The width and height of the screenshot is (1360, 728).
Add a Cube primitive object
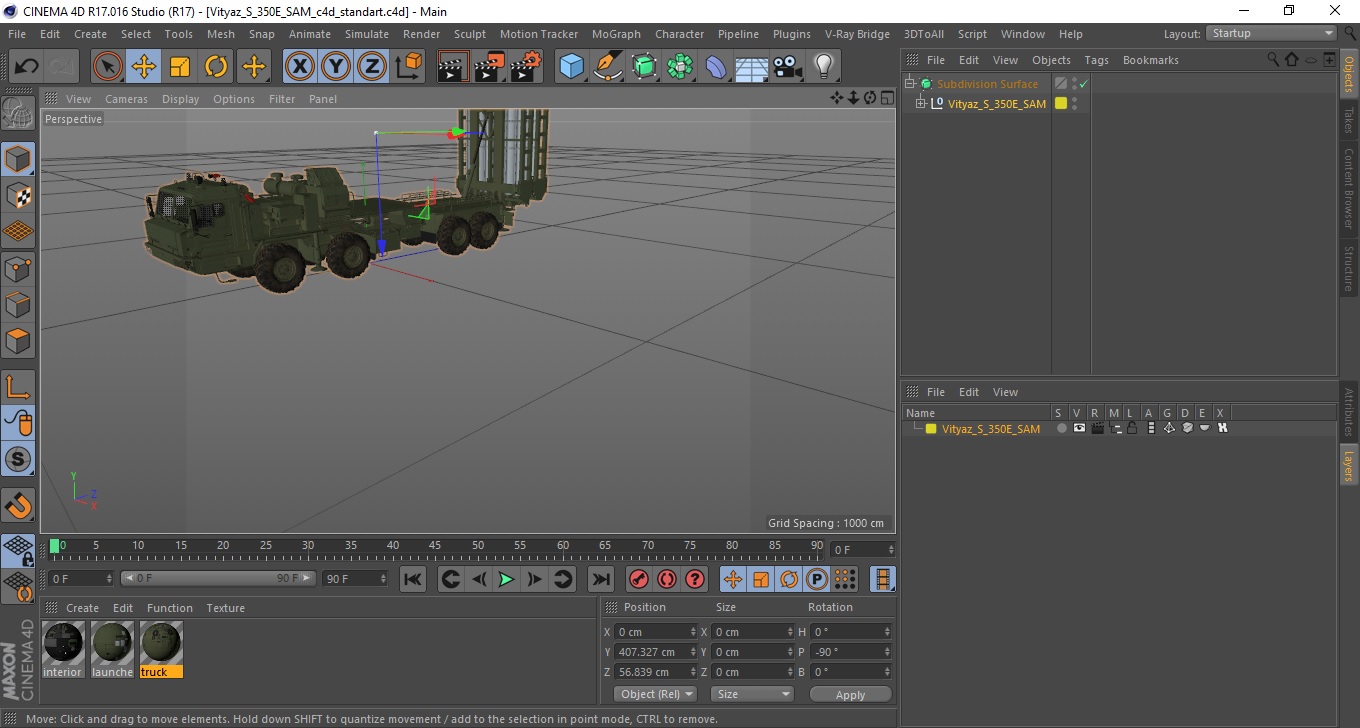tap(572, 67)
